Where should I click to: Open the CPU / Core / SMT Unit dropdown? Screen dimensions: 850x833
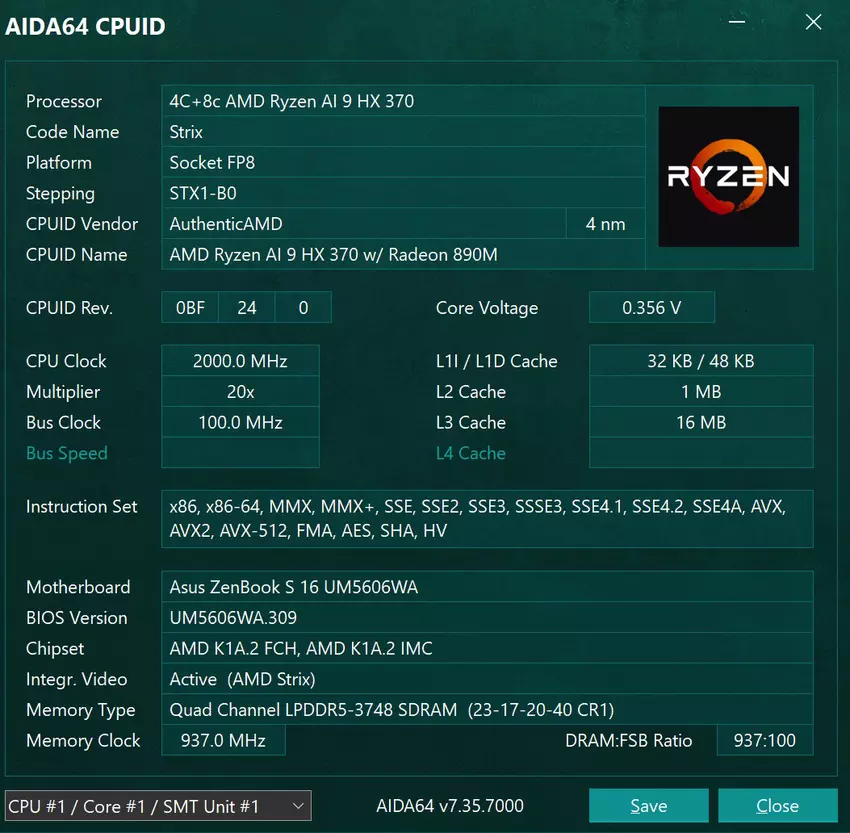(158, 806)
